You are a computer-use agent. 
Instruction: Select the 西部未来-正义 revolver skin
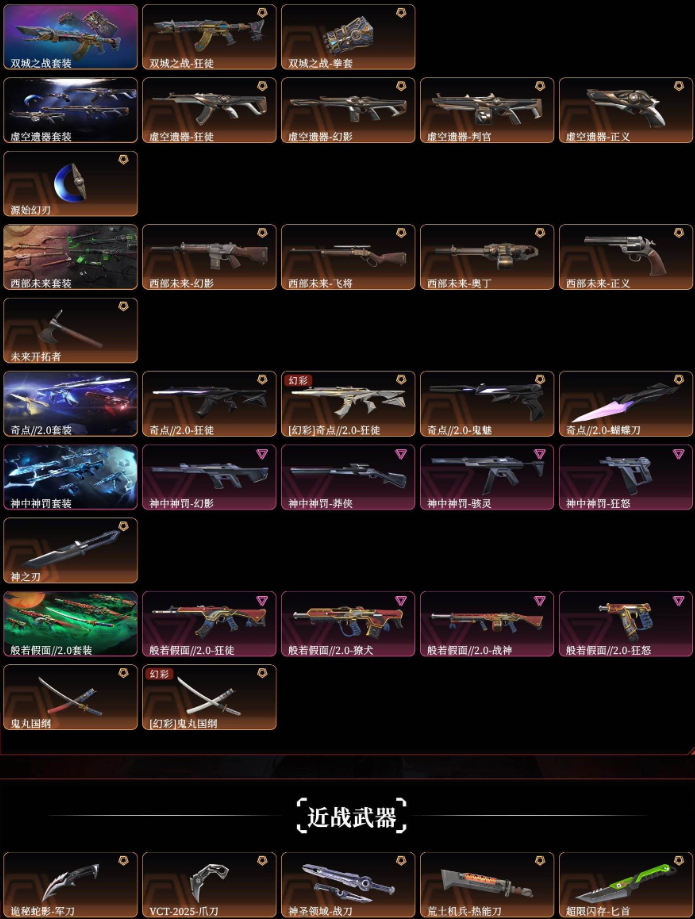(626, 257)
